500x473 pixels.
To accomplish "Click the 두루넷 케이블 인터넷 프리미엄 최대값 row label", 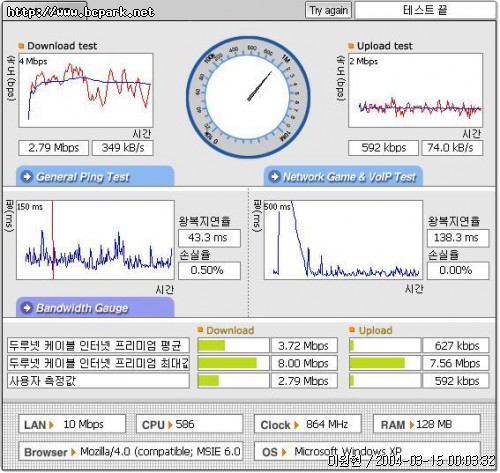I will (x=98, y=363).
